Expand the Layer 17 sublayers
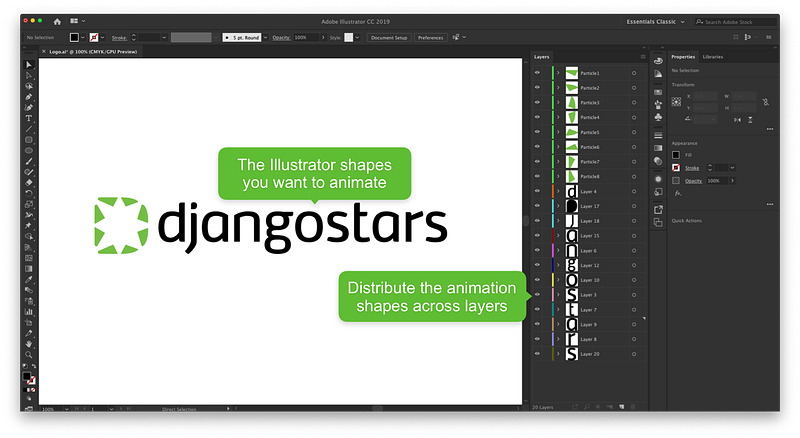This screenshot has height=438, width=800. coord(557,206)
